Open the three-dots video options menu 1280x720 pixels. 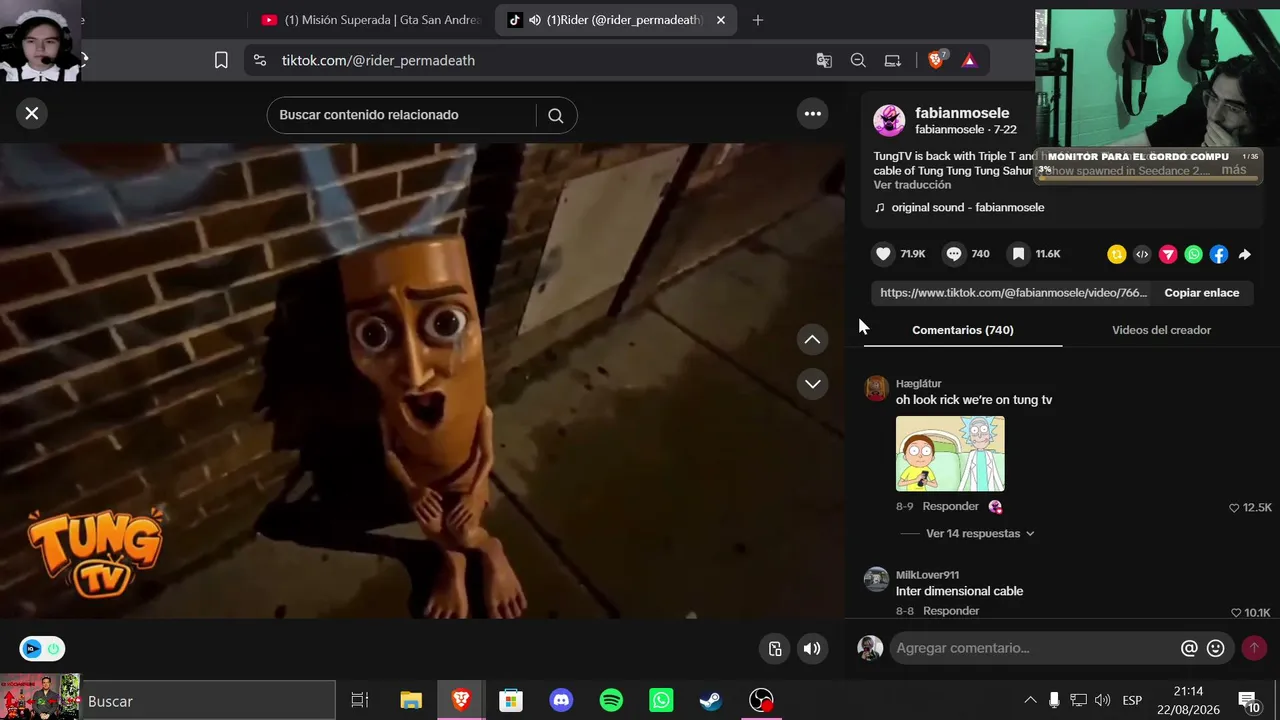pyautogui.click(x=813, y=114)
